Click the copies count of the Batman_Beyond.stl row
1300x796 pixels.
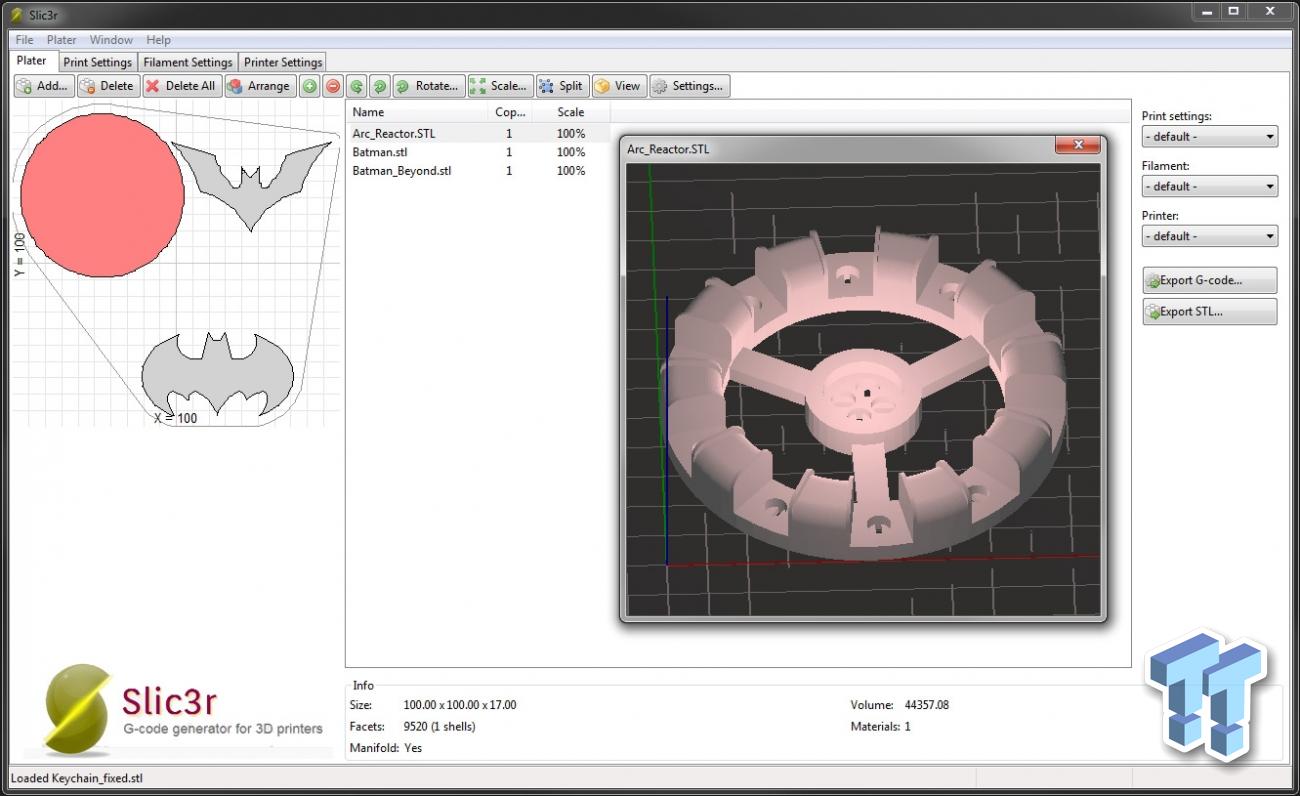(509, 171)
